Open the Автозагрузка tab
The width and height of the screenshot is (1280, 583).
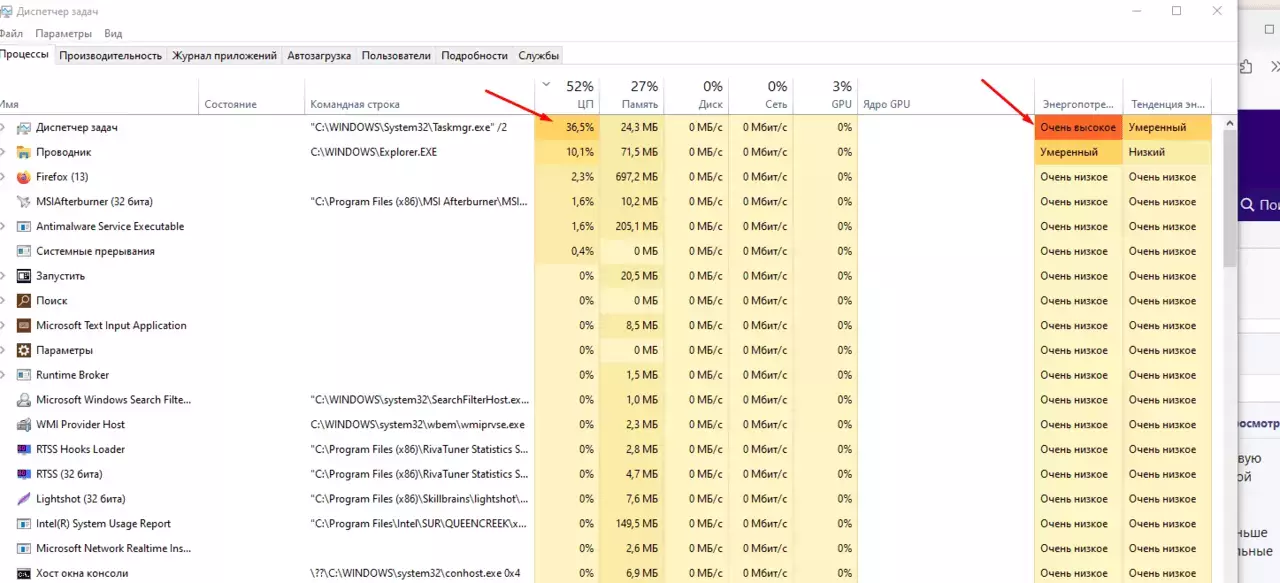[319, 56]
